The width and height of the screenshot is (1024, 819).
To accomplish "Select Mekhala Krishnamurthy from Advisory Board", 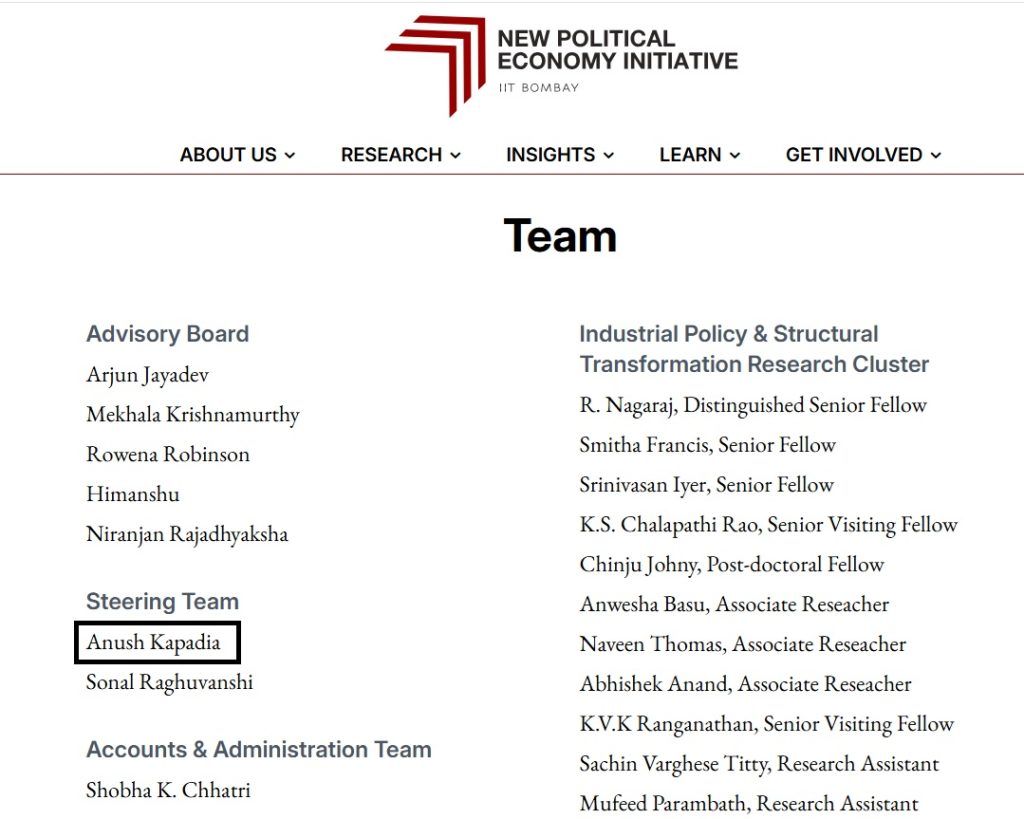I will pyautogui.click(x=192, y=414).
